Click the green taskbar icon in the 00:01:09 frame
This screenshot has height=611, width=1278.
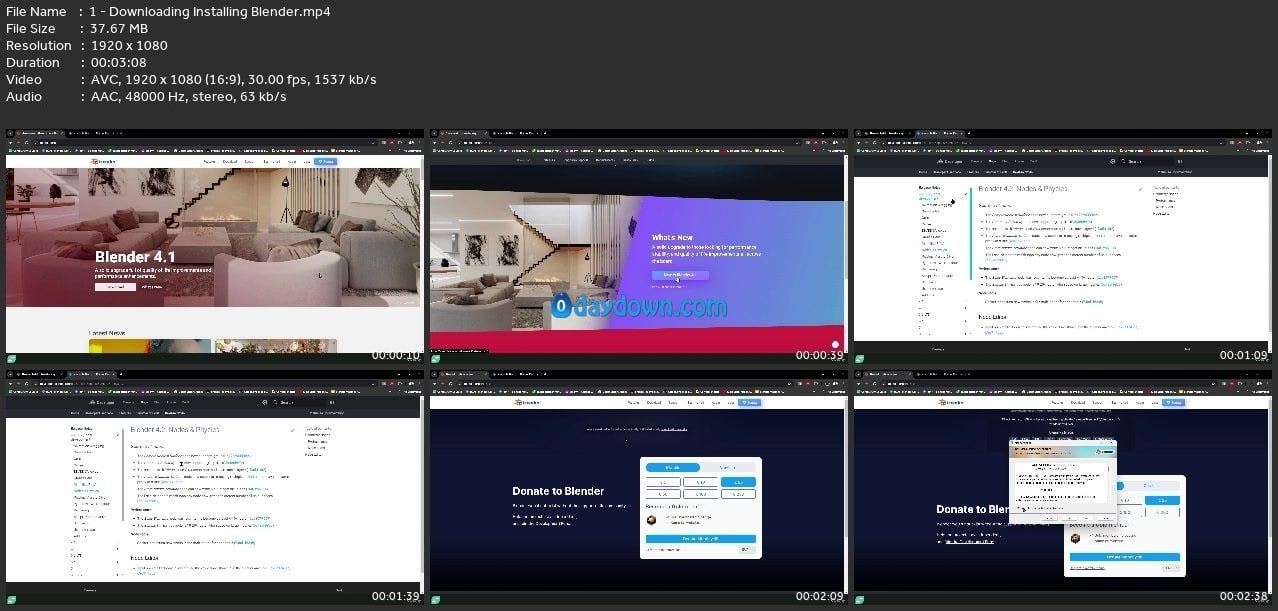click(860, 358)
